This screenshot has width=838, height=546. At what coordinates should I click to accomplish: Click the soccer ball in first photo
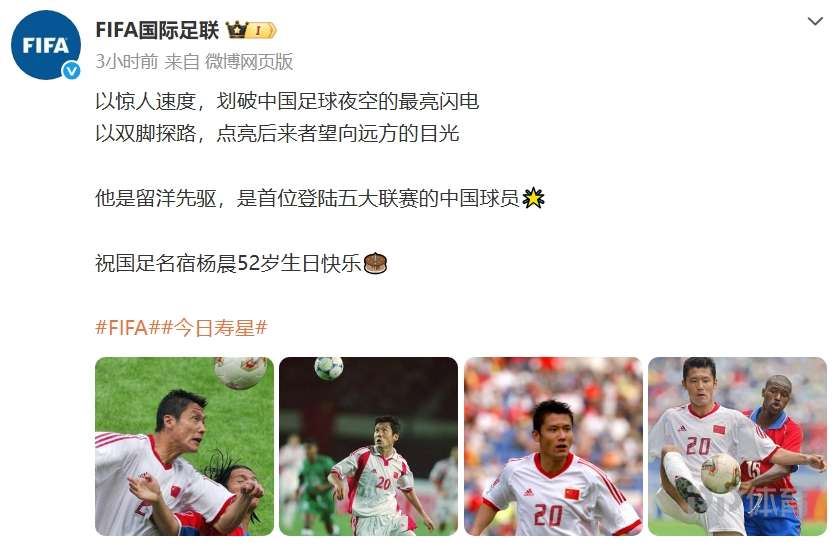click(240, 371)
